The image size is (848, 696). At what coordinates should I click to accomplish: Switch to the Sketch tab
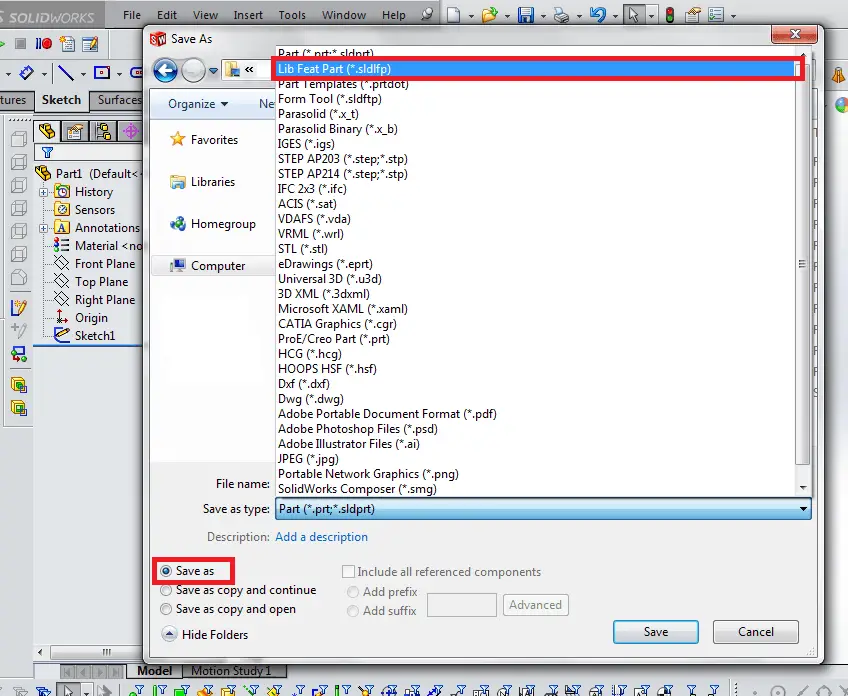[x=61, y=100]
